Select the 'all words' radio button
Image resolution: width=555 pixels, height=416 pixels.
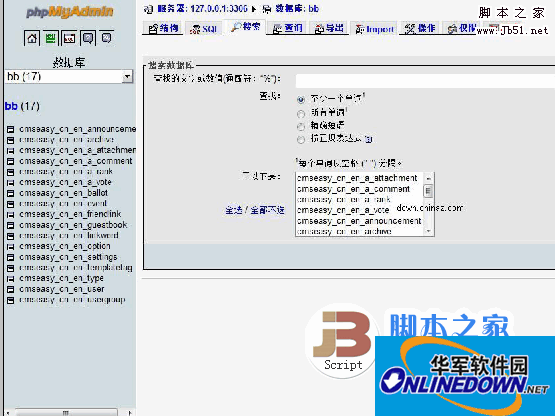tap(301, 114)
